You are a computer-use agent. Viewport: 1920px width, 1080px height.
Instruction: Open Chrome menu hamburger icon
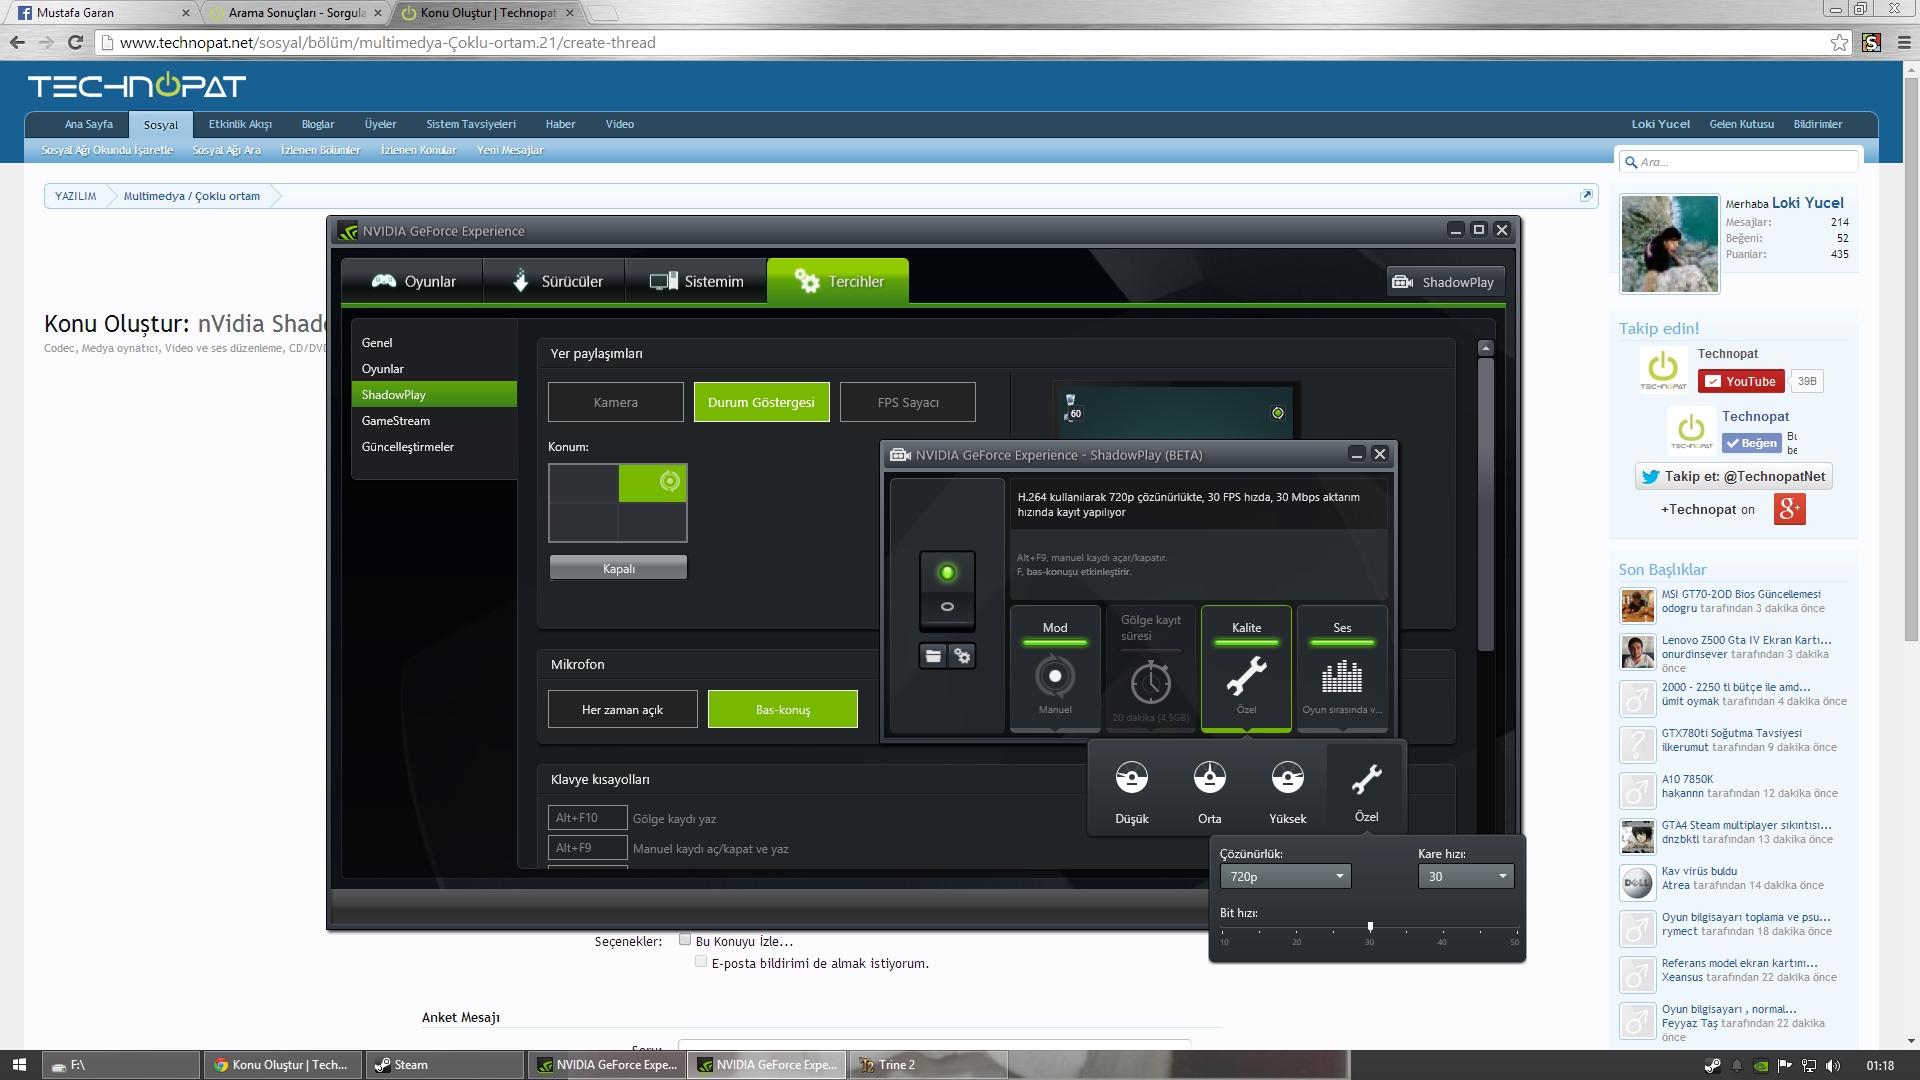pos(1904,43)
